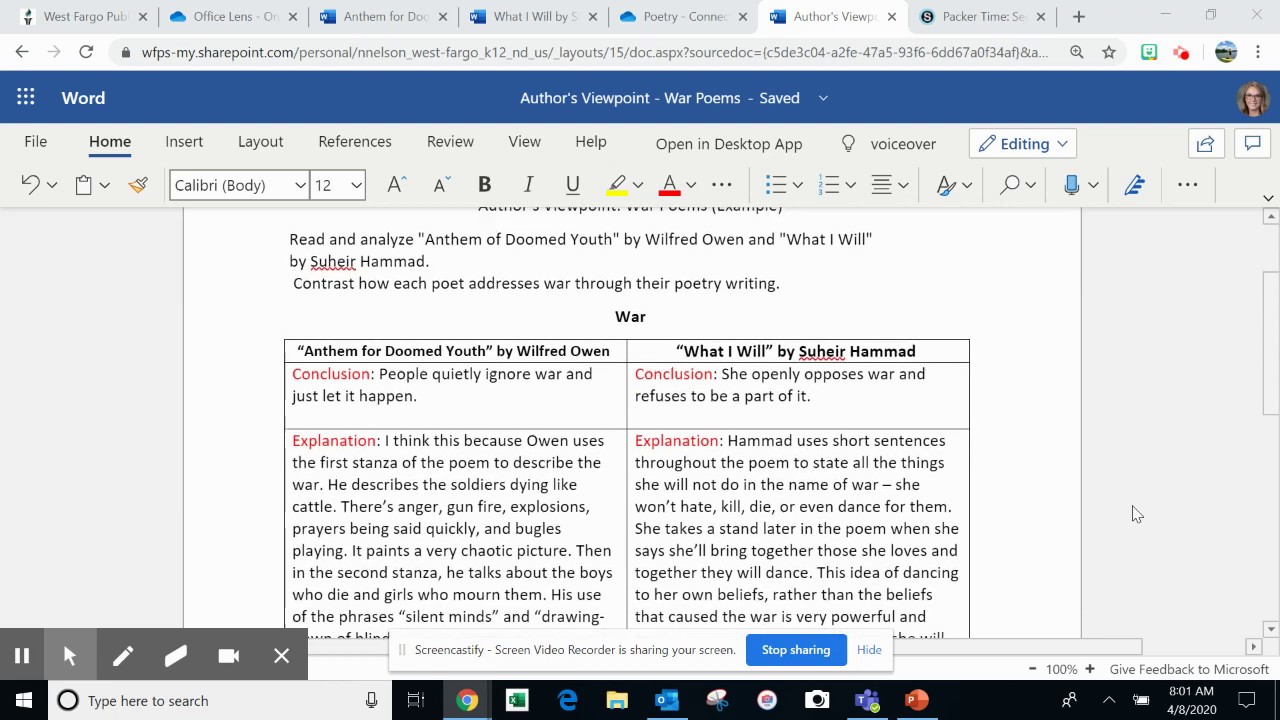Select the Screencastify mouse cursor tool
The height and width of the screenshot is (720, 1280).
click(x=70, y=656)
